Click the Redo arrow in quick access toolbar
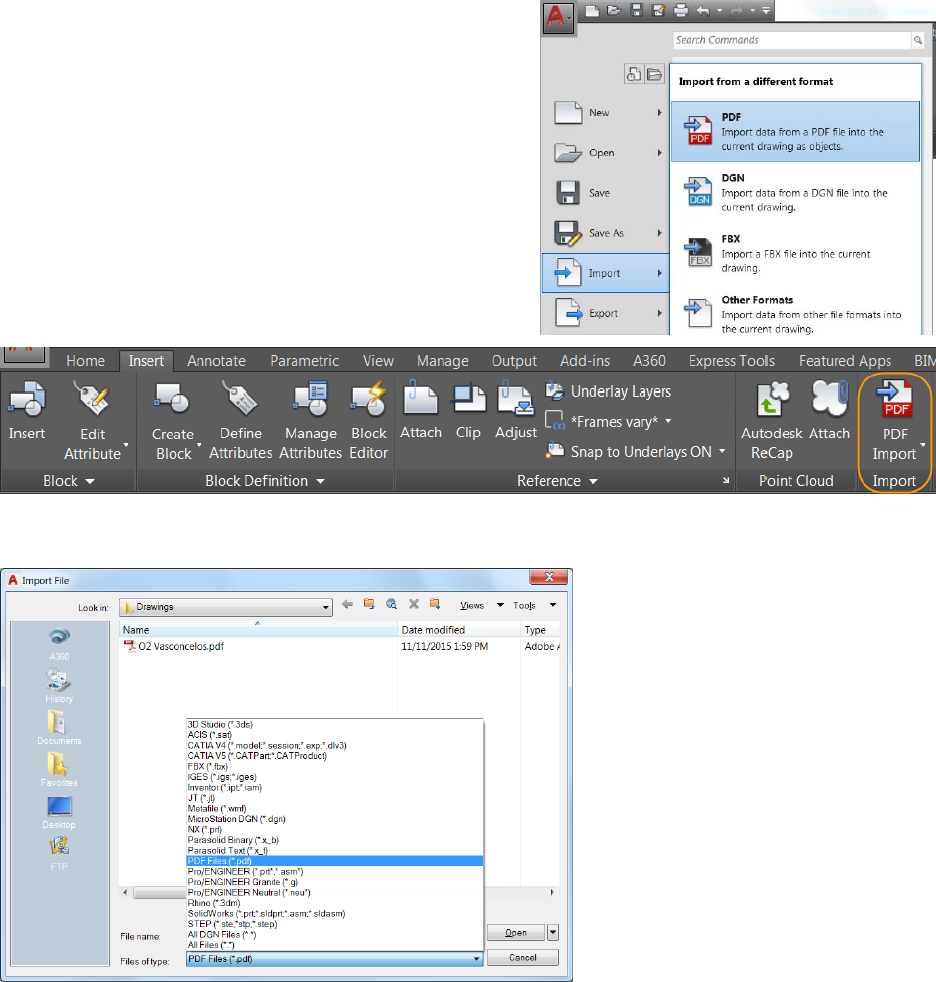The height and width of the screenshot is (982, 936). (737, 11)
